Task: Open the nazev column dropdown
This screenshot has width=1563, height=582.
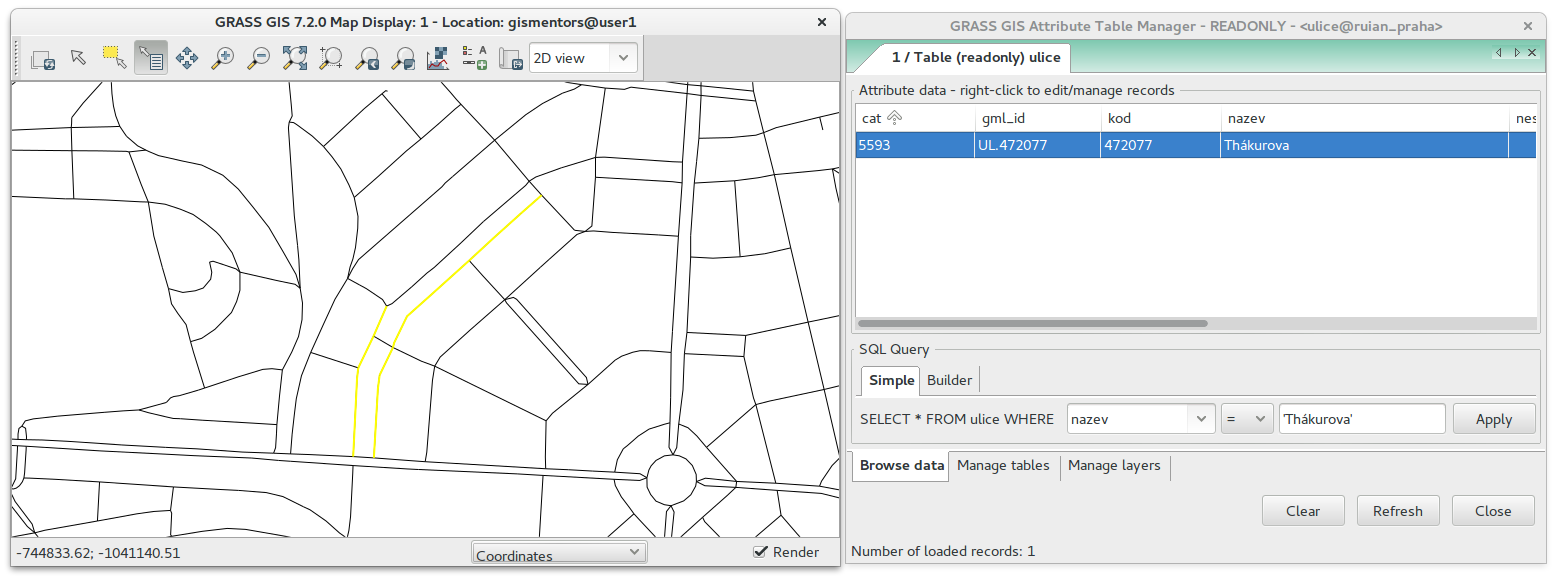Action: tap(1141, 419)
